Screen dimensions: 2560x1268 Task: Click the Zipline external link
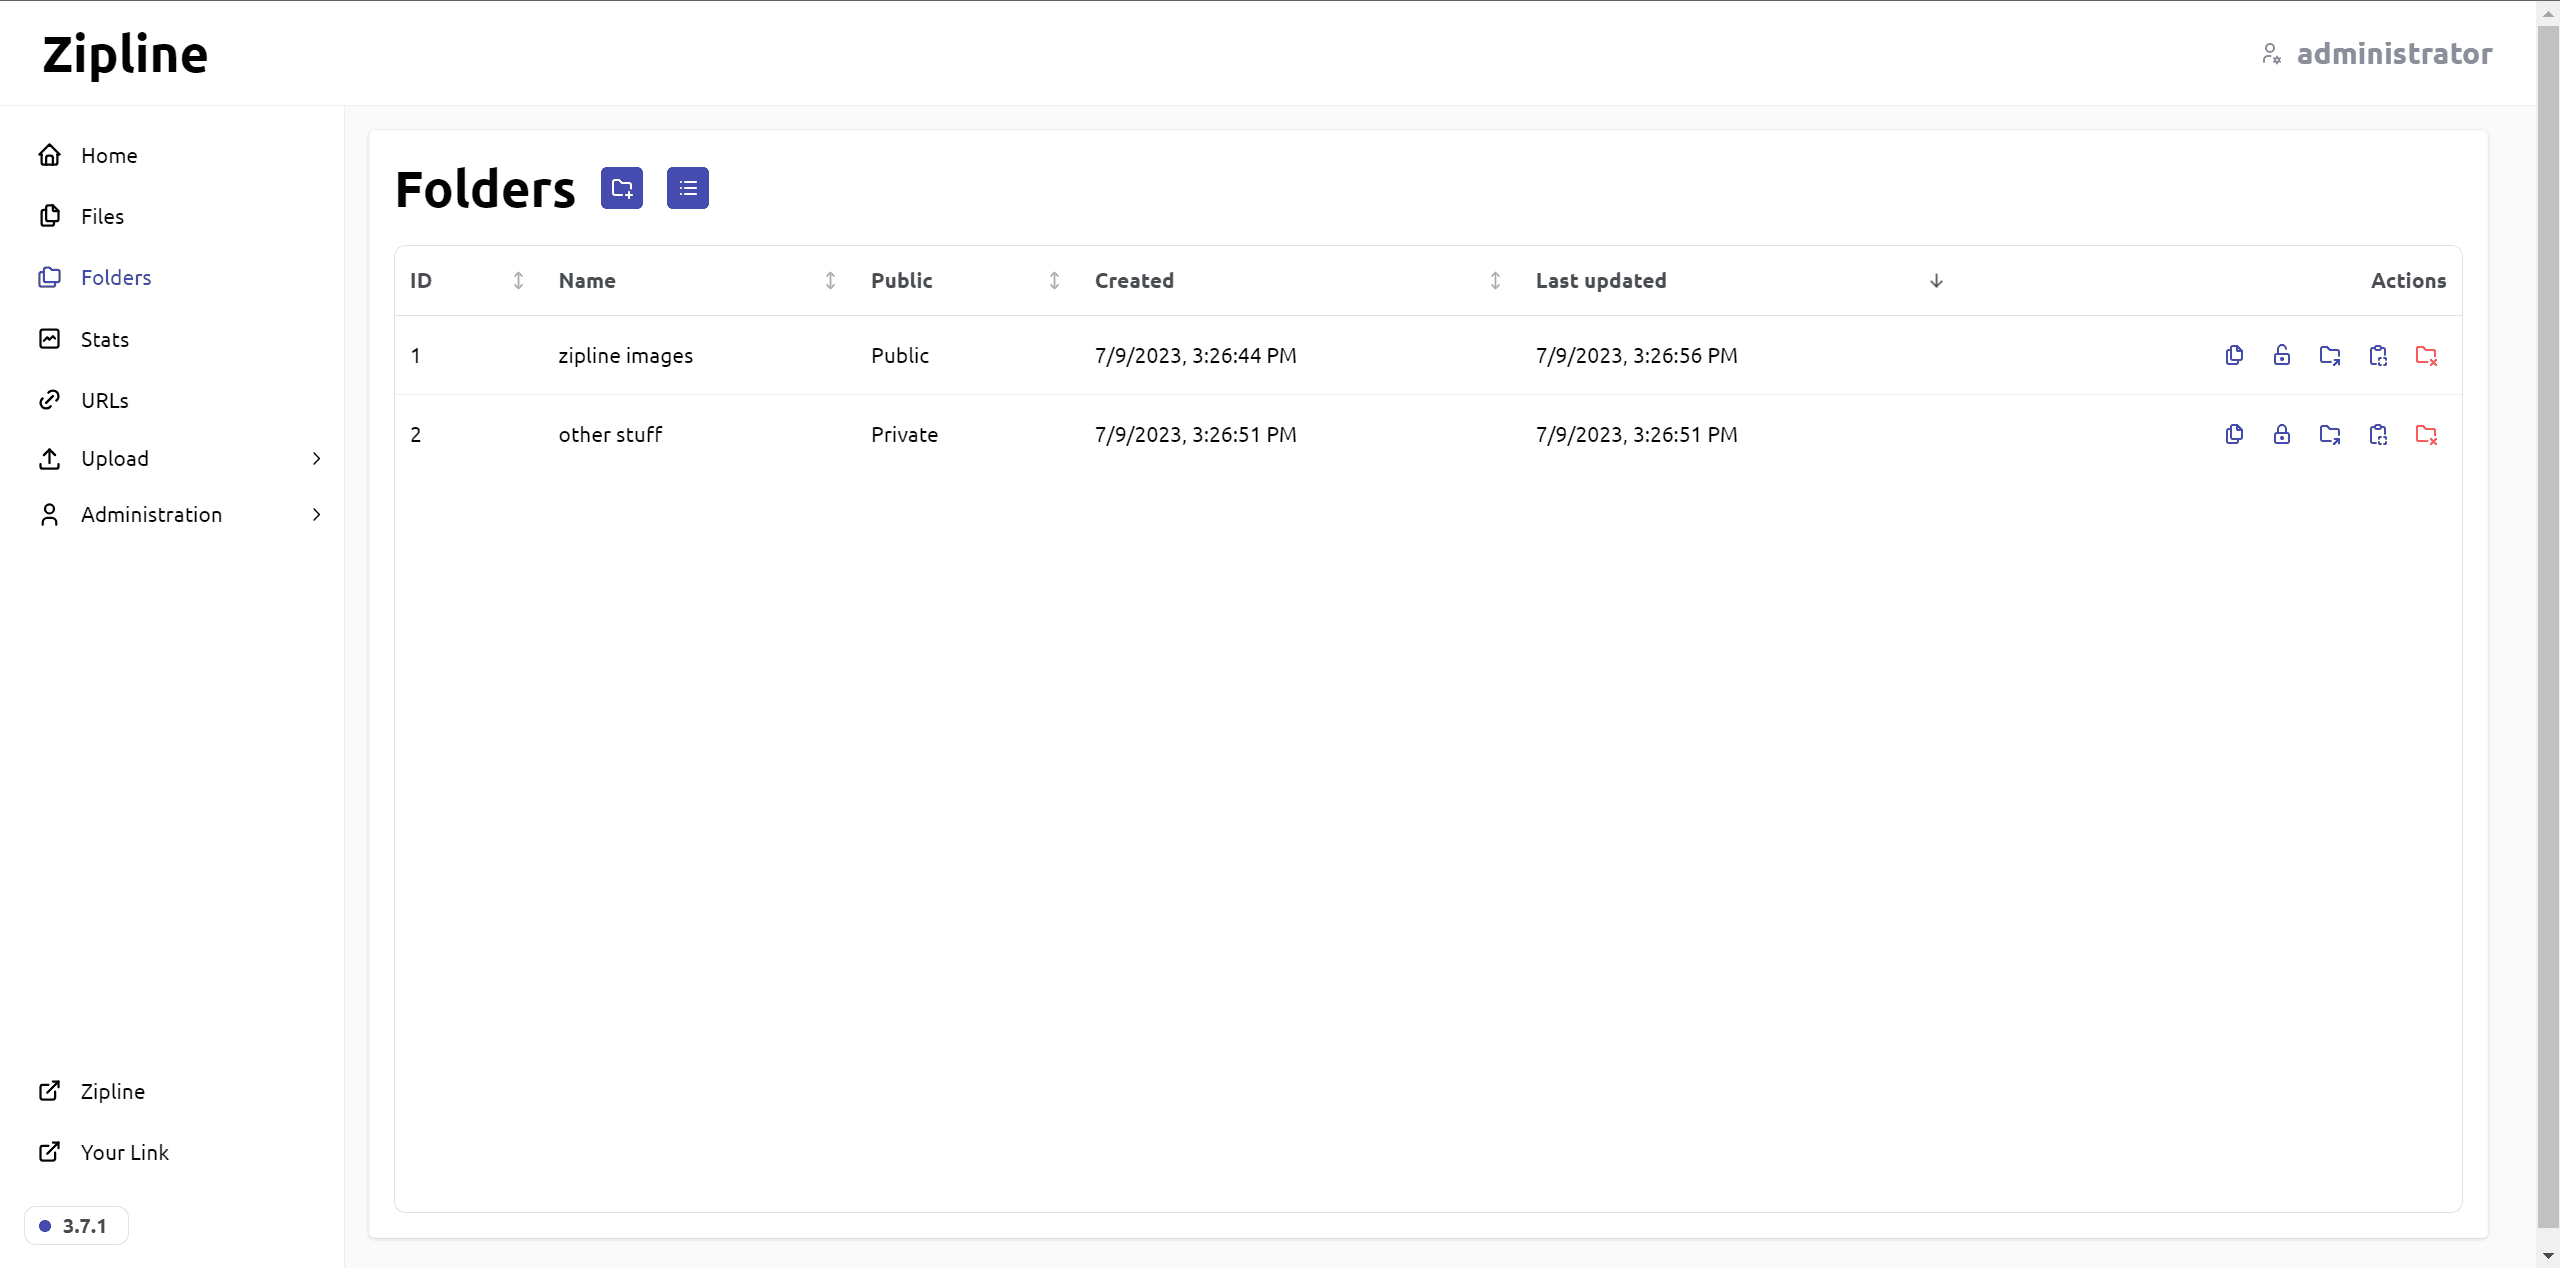click(x=113, y=1090)
